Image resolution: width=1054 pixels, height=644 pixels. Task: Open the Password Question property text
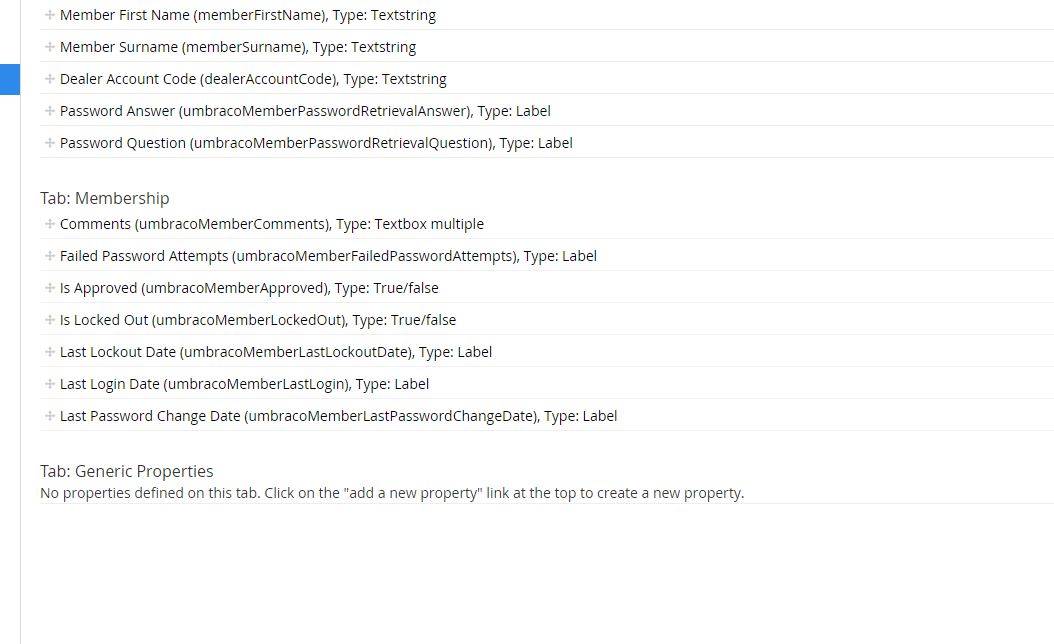pos(316,143)
